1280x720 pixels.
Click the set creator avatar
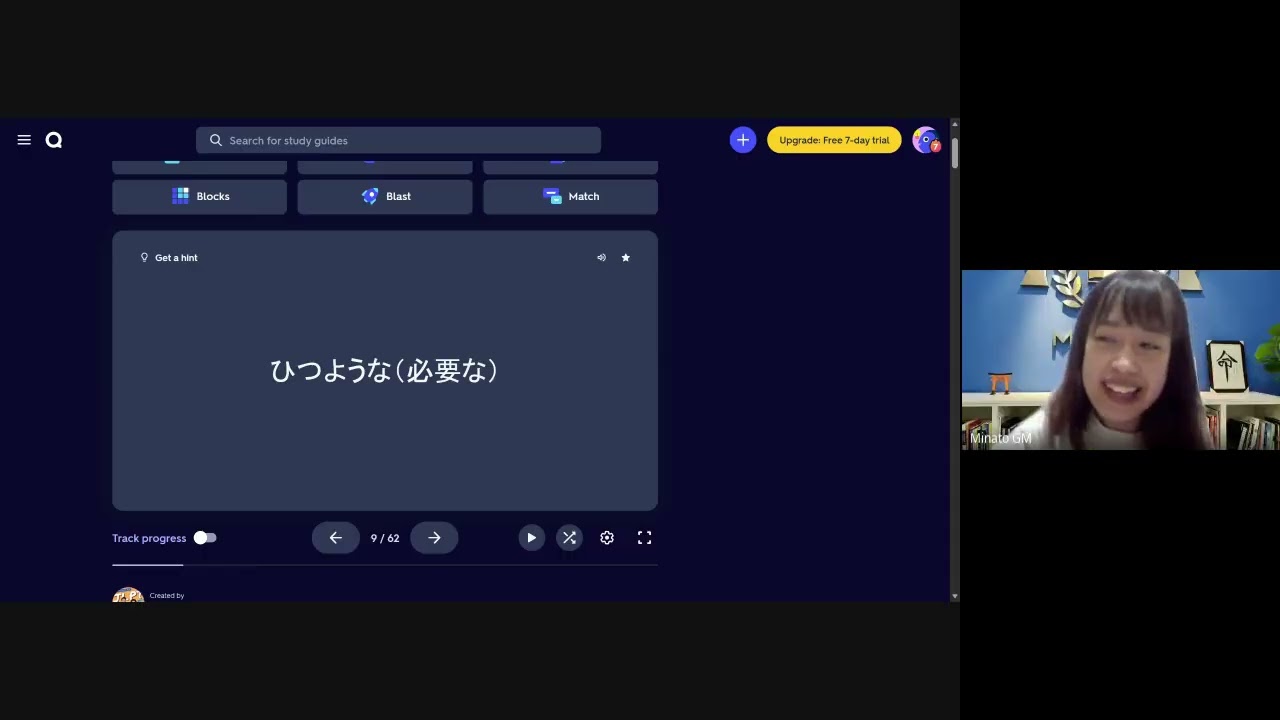(x=128, y=596)
